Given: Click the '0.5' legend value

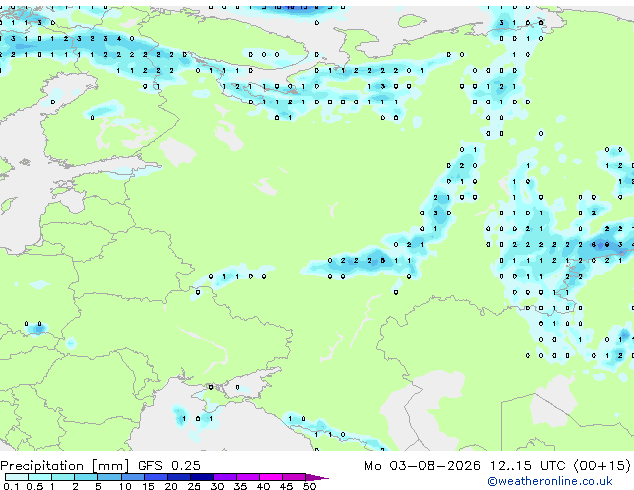Looking at the screenshot, I should click(x=35, y=486).
